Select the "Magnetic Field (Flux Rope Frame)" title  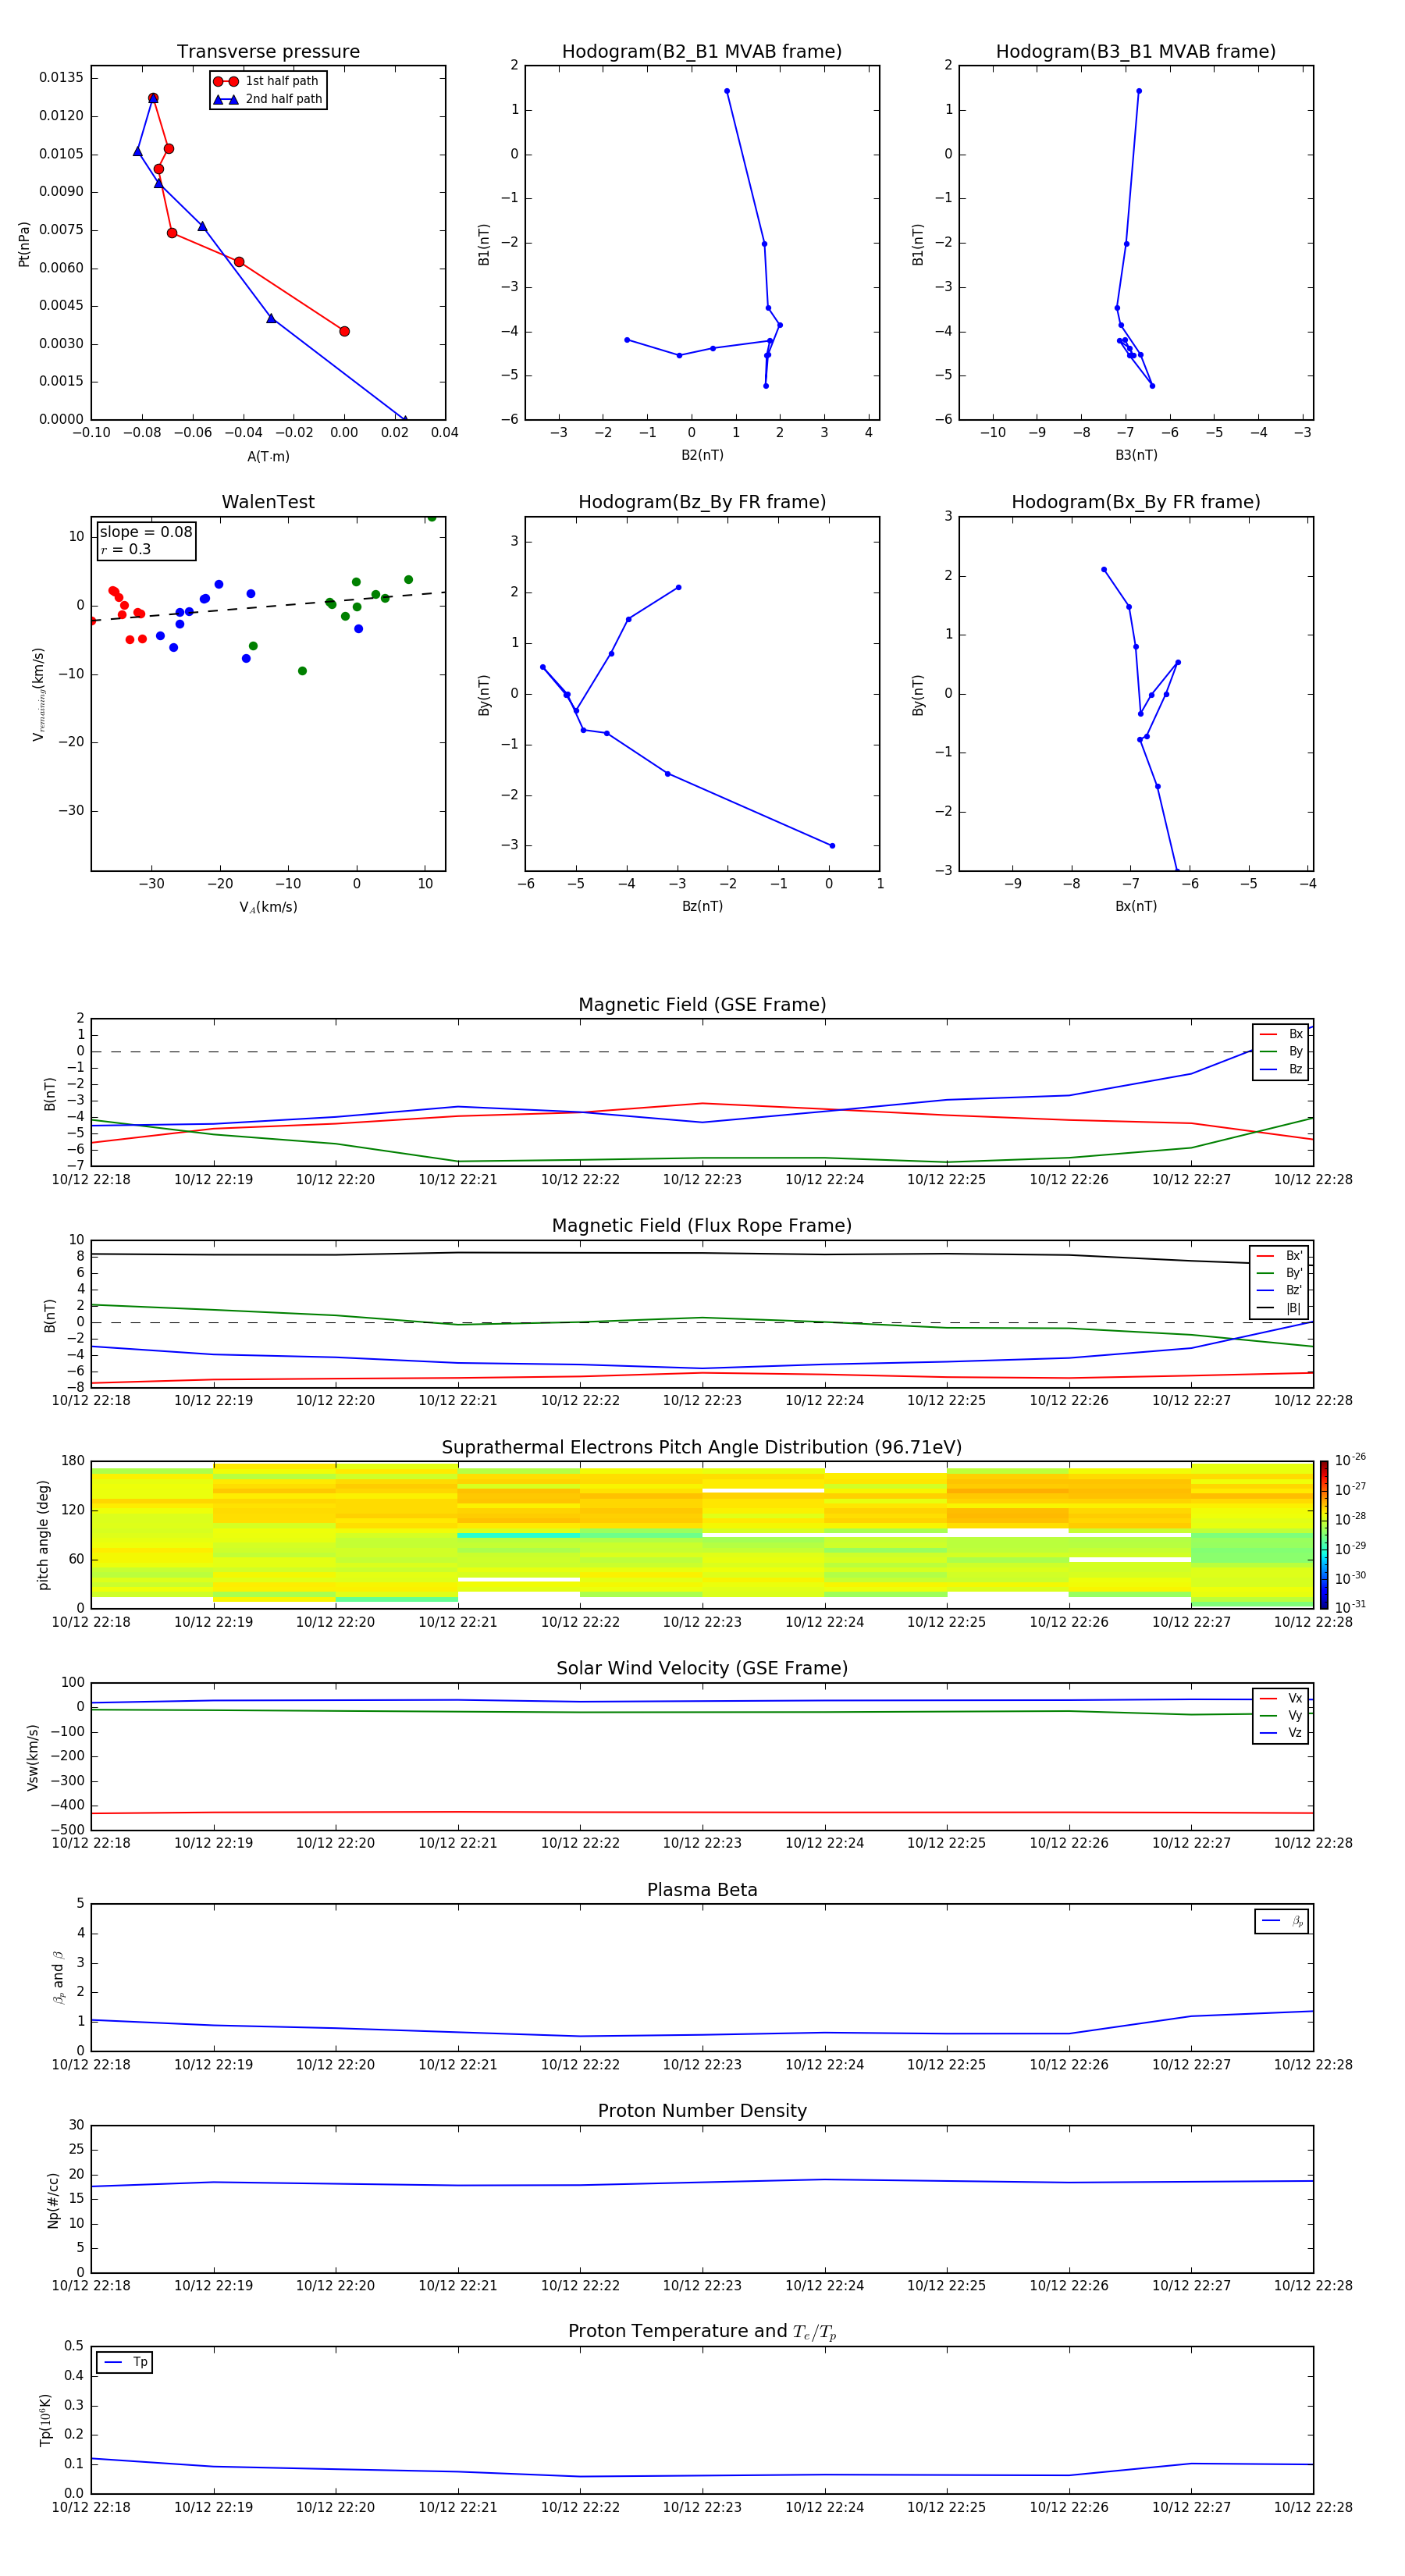coord(702,1225)
